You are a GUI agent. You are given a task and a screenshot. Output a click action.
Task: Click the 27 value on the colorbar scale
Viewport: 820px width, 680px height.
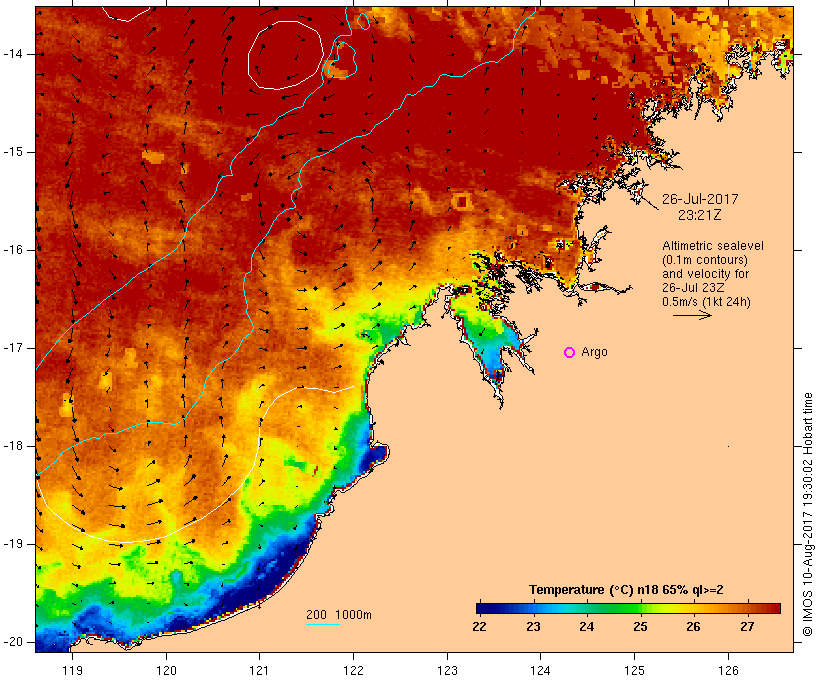pos(747,626)
